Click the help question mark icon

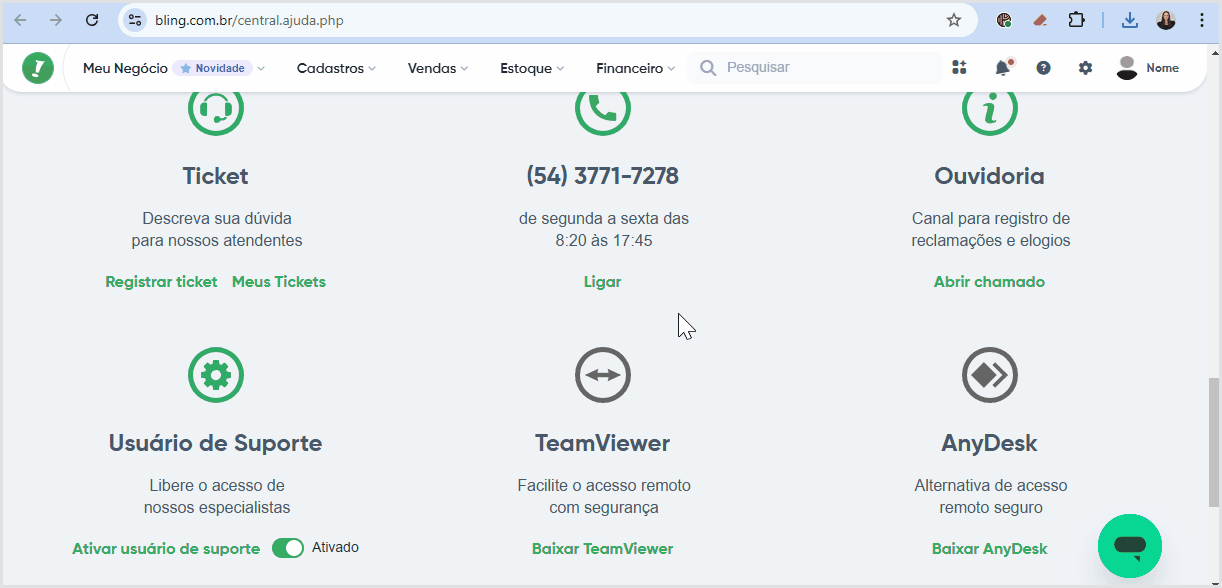coord(1043,68)
